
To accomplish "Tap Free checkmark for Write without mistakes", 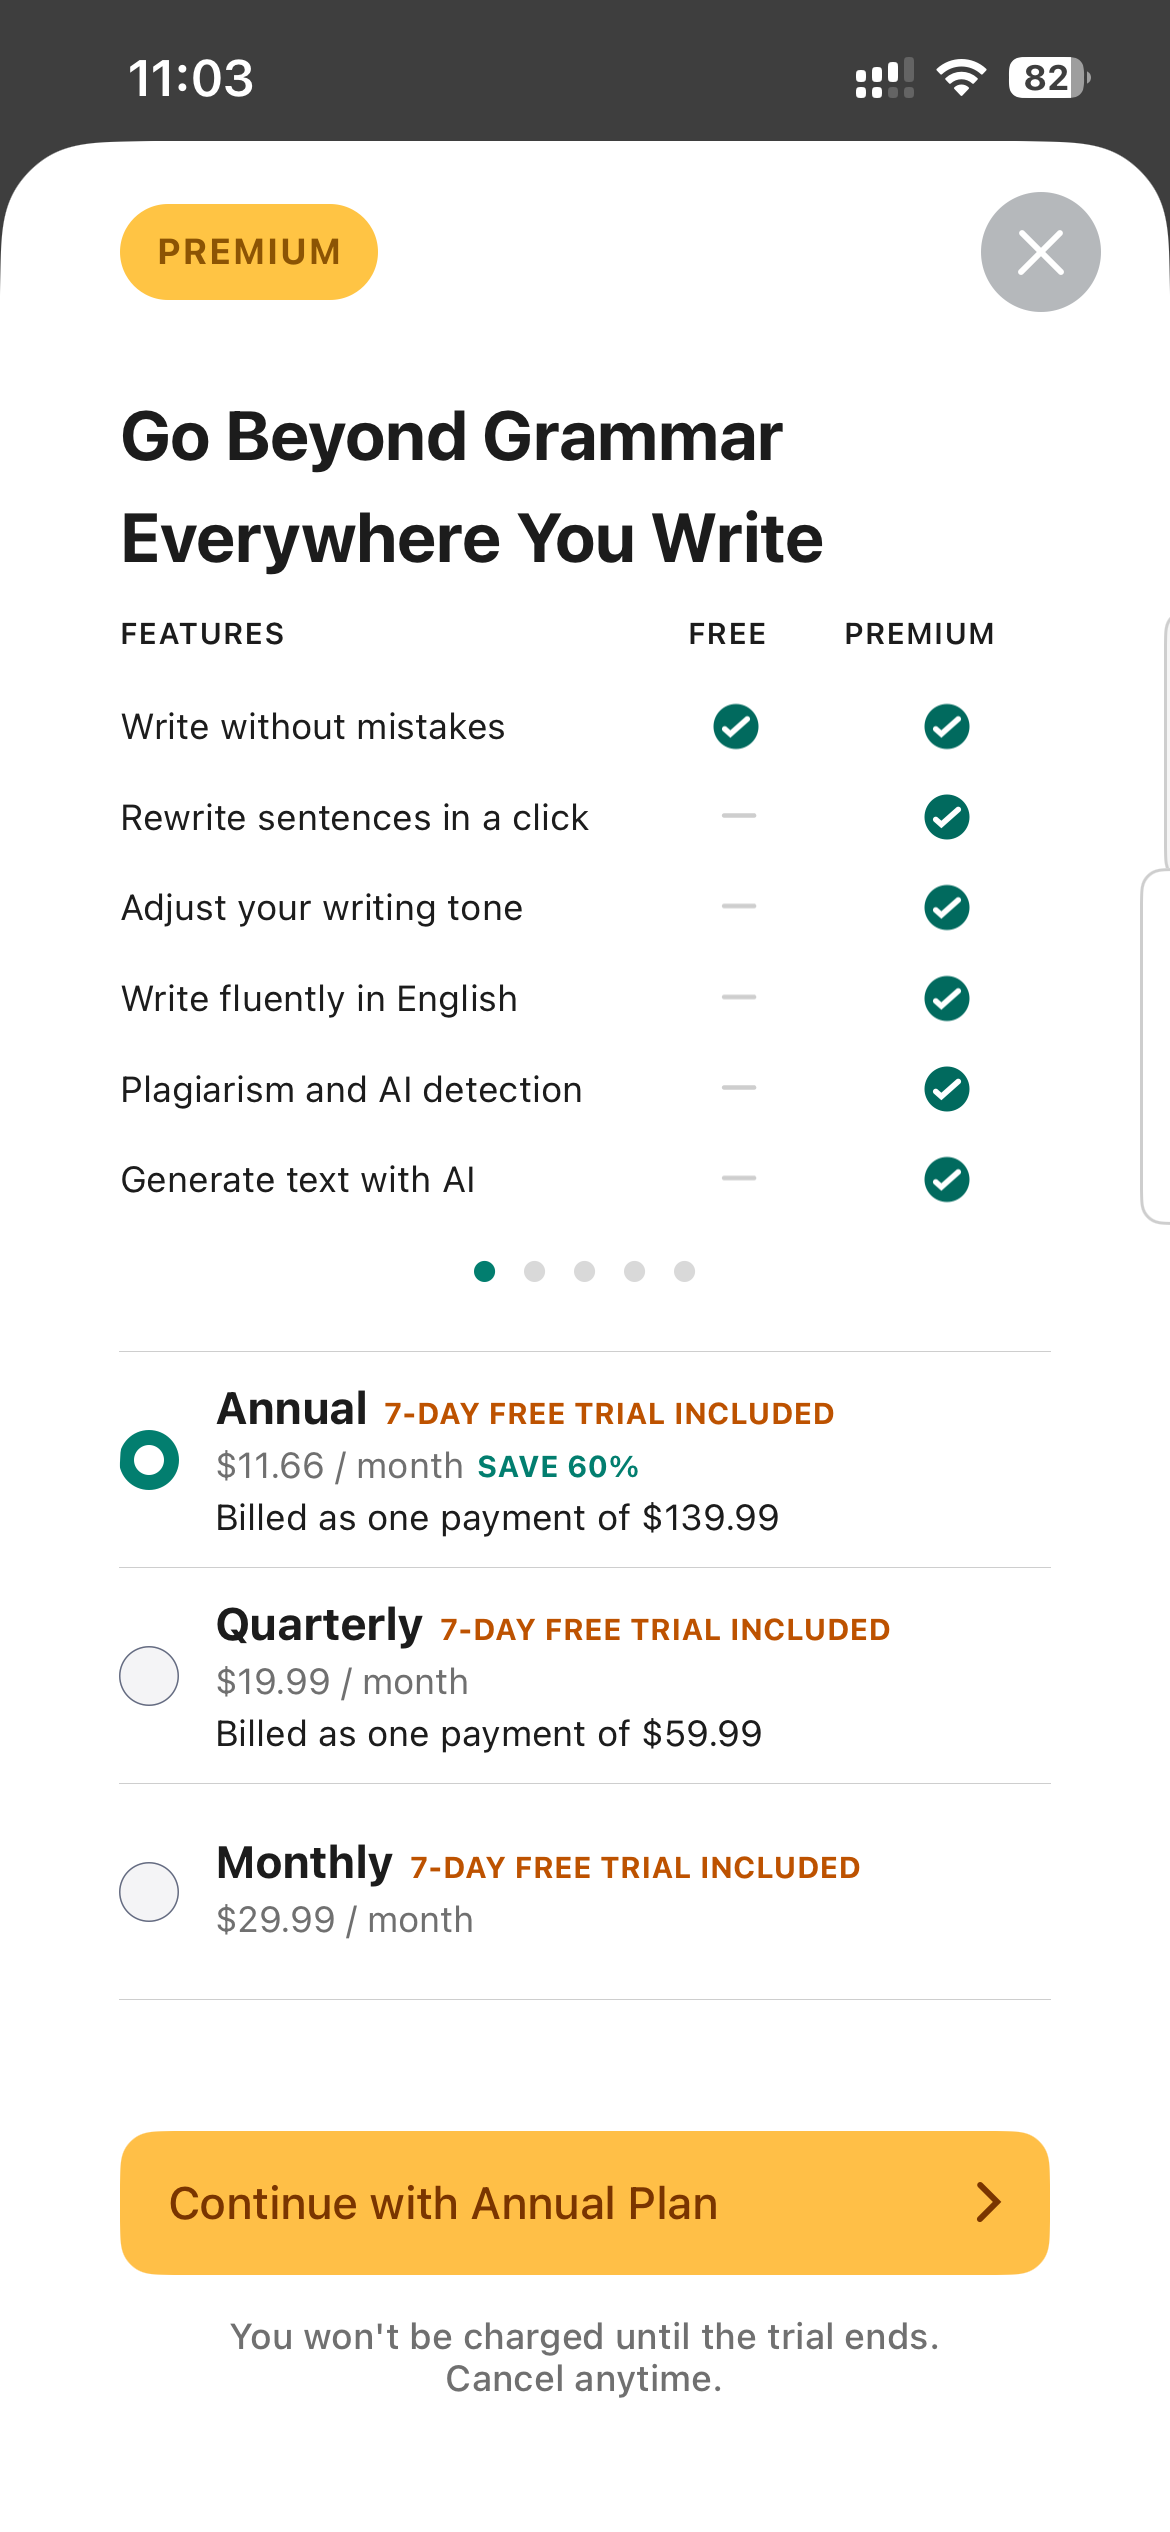I will click(736, 727).
